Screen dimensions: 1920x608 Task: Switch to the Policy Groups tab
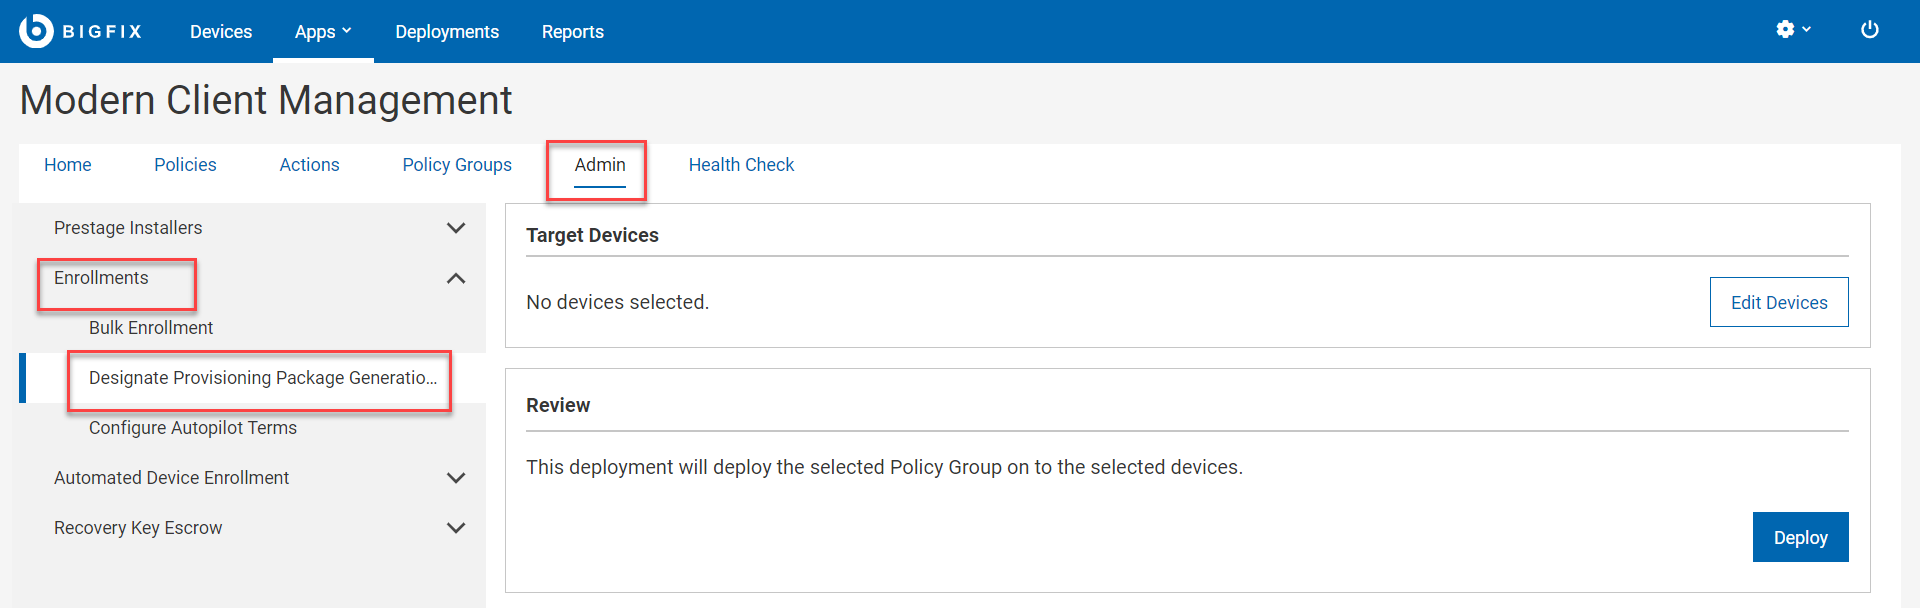(x=457, y=164)
